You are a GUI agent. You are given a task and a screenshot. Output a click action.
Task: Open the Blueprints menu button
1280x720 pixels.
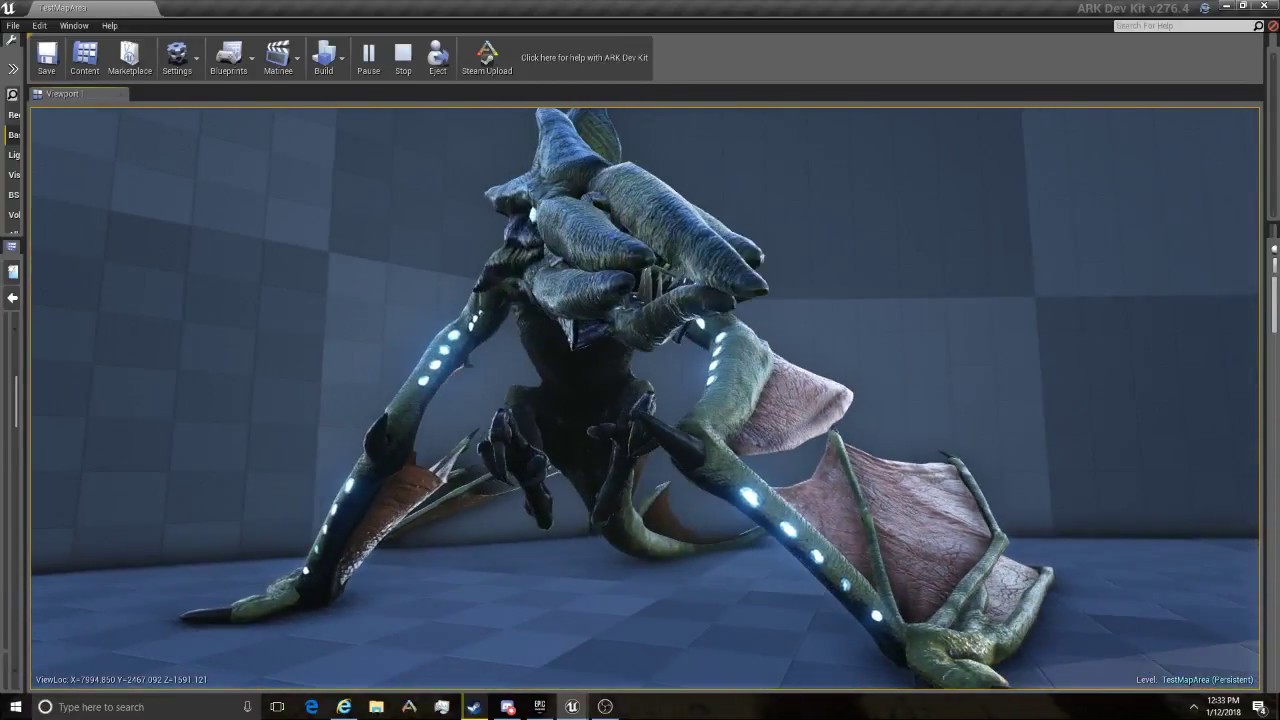[228, 58]
